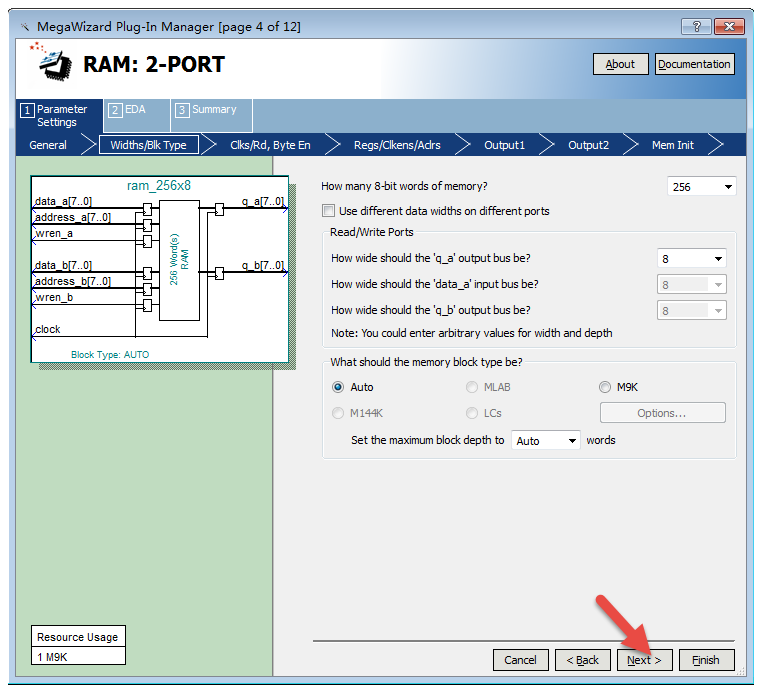Select the M144K memory block type

(x=338, y=413)
